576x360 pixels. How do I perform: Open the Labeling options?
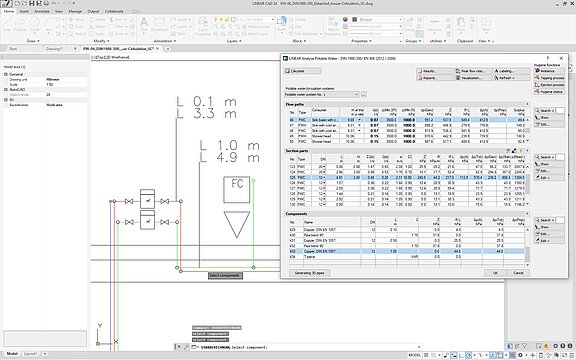click(511, 71)
